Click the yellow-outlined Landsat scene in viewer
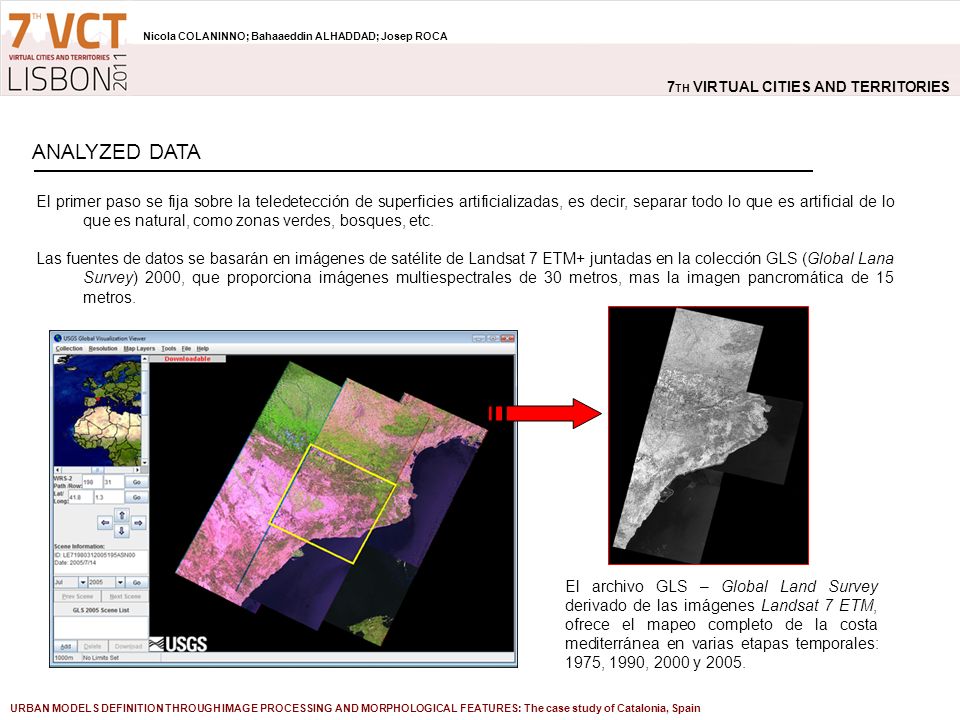 (x=333, y=503)
